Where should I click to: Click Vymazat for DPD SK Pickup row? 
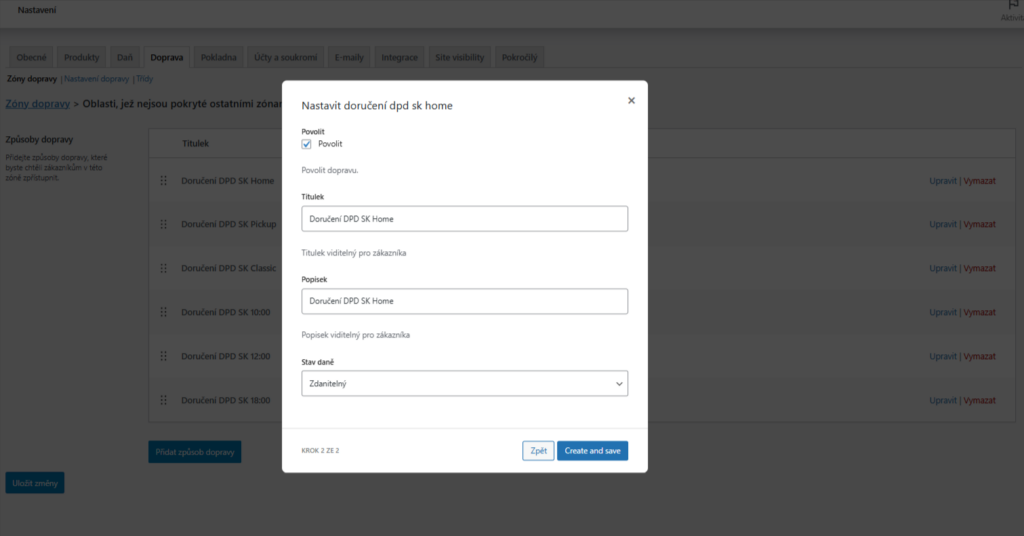coord(980,224)
